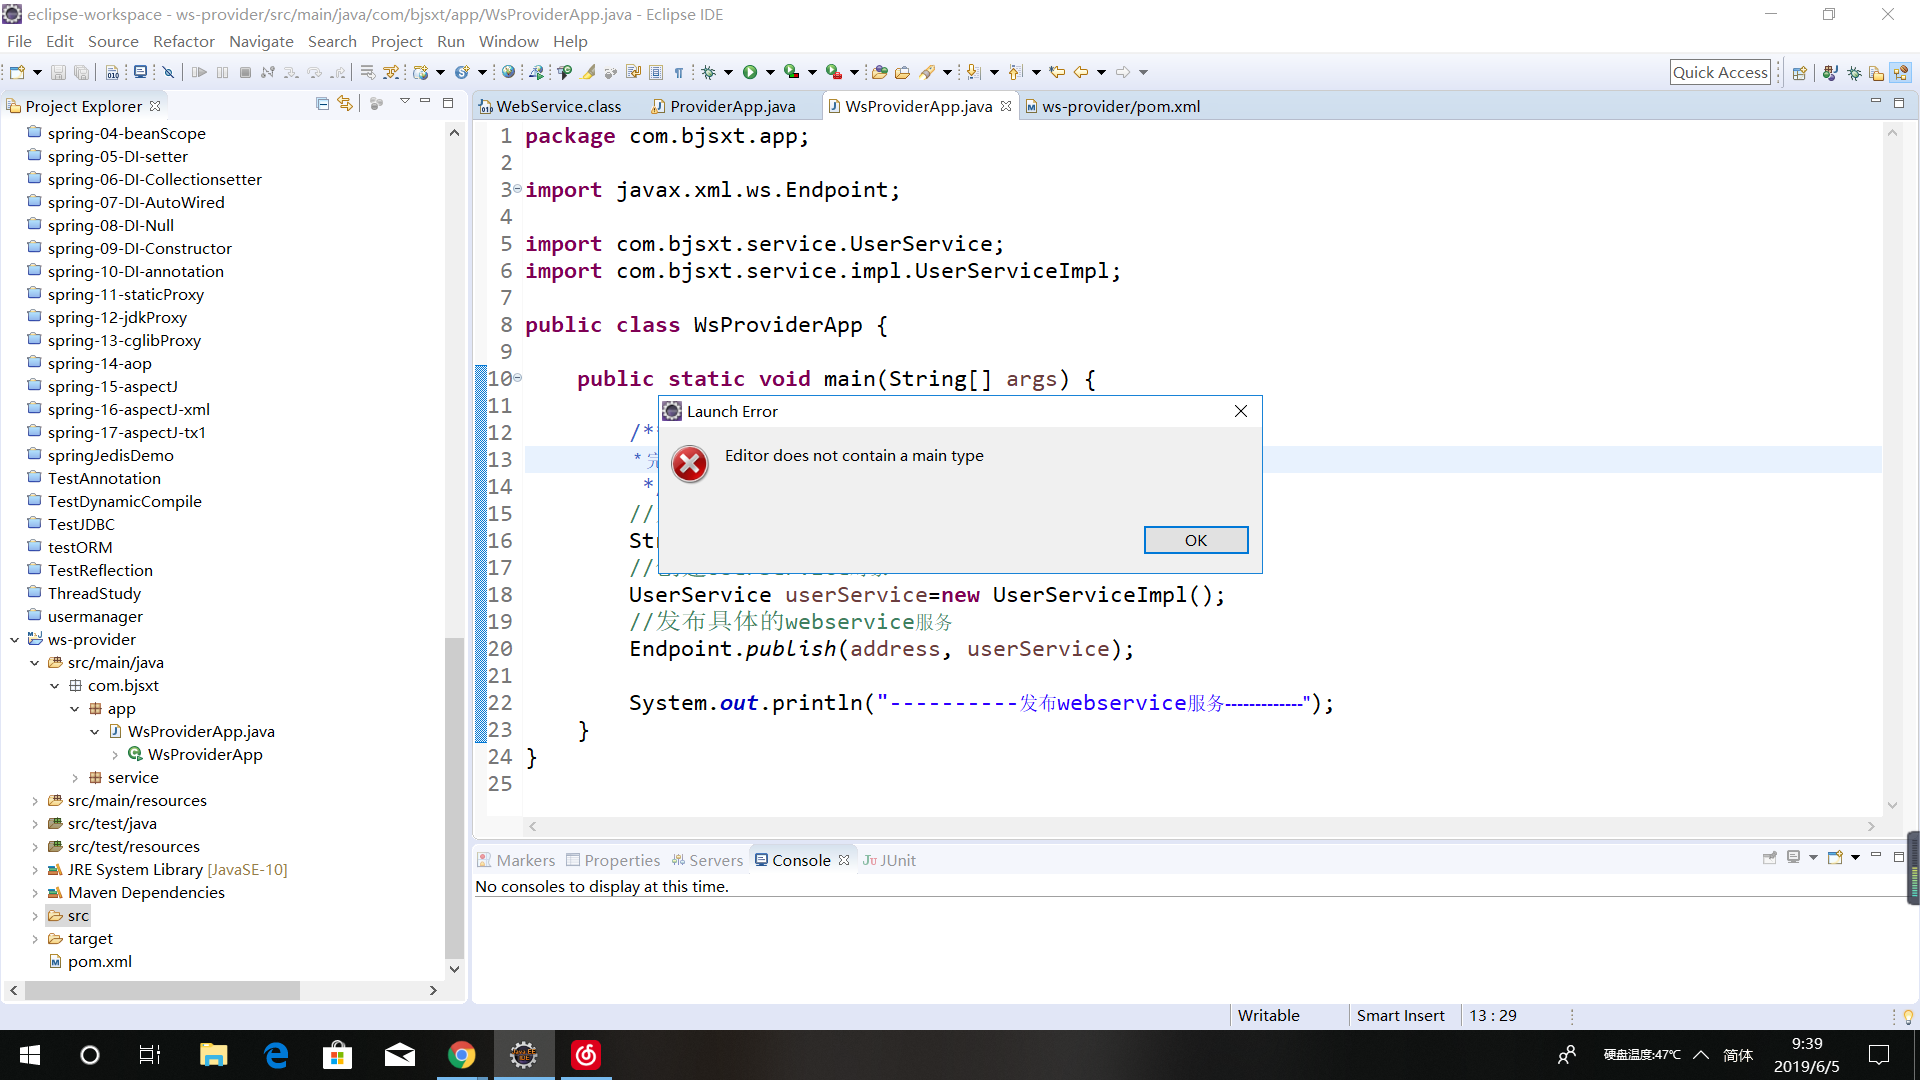Select the TestReflection project
Screen dimensions: 1920x1080
tap(100, 571)
